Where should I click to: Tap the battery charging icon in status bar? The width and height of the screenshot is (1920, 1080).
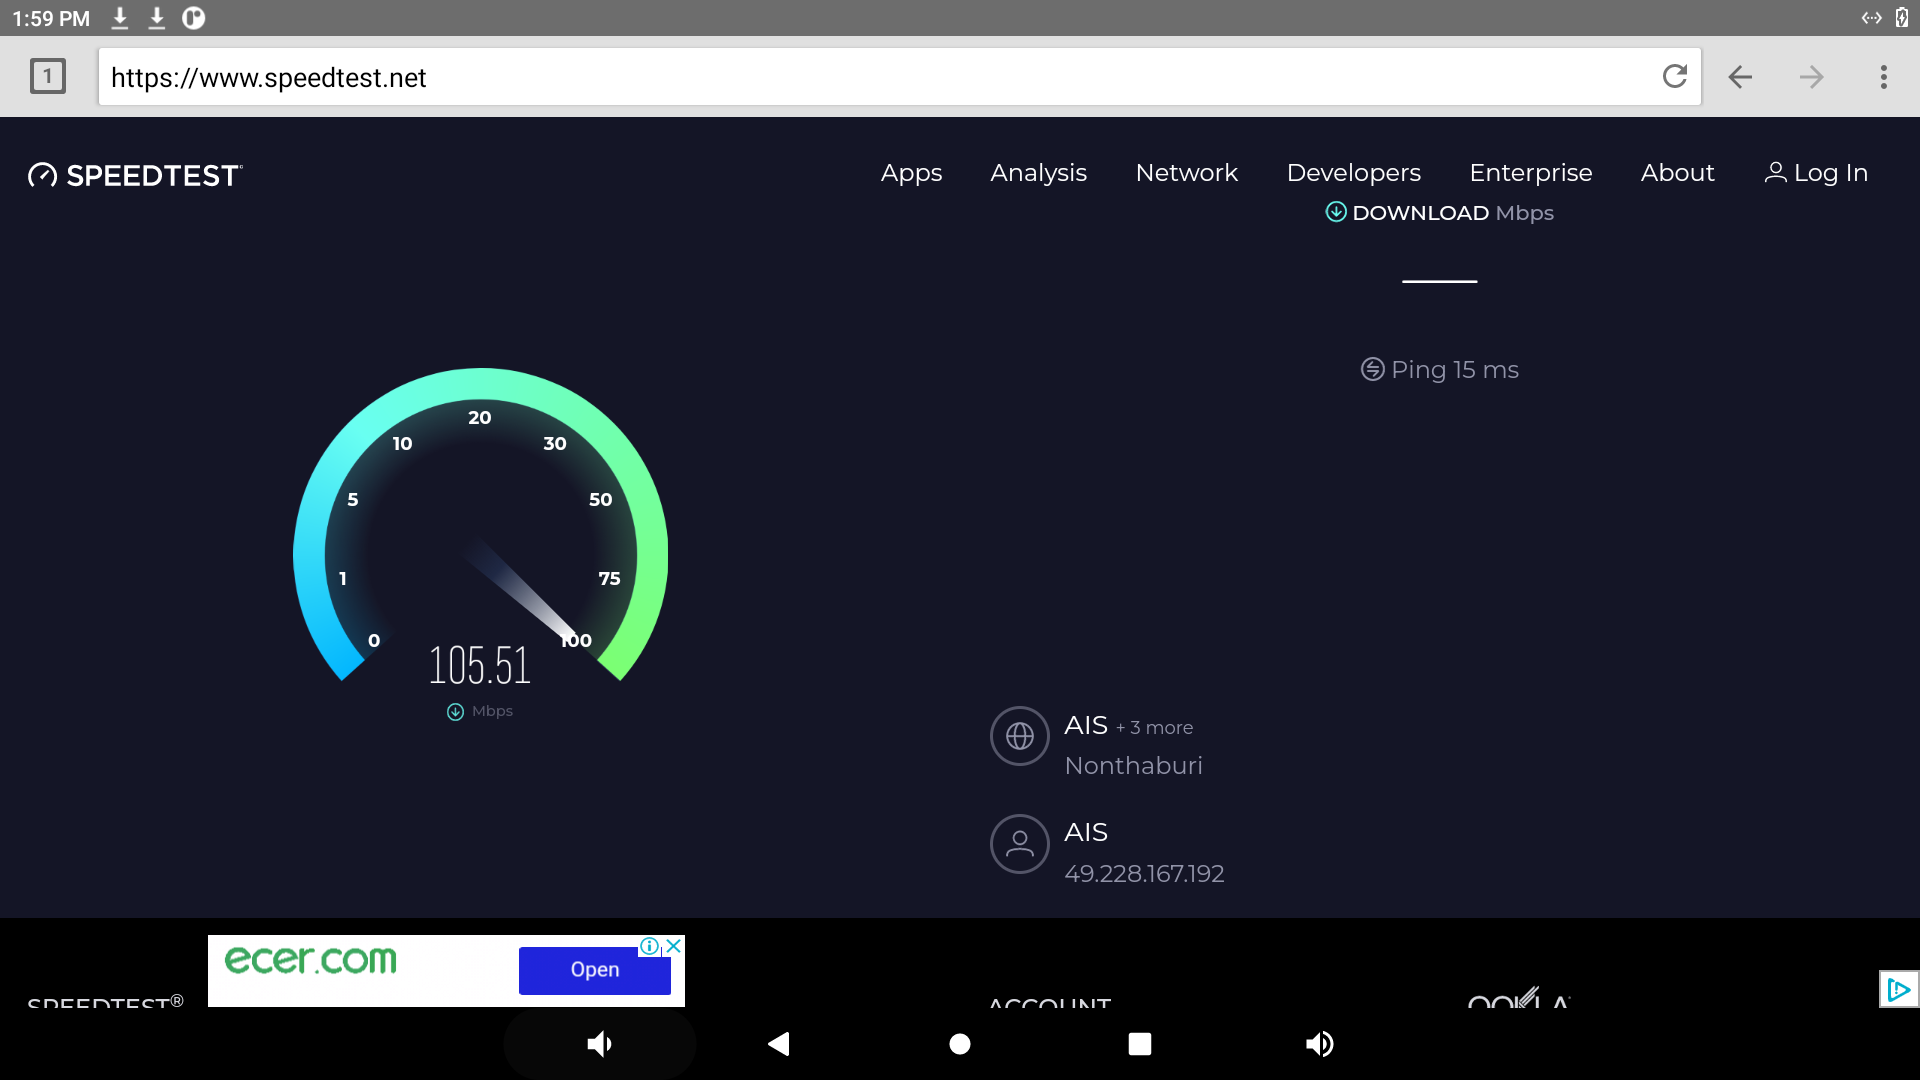1902,18
